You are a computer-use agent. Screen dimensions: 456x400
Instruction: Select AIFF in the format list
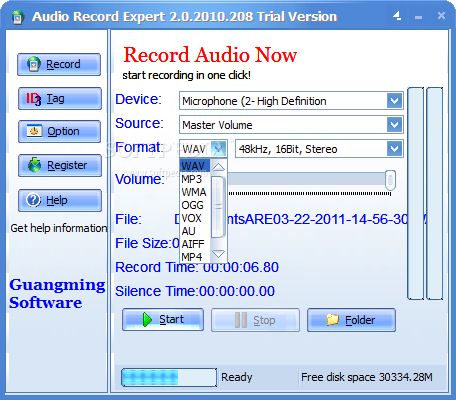pos(195,244)
